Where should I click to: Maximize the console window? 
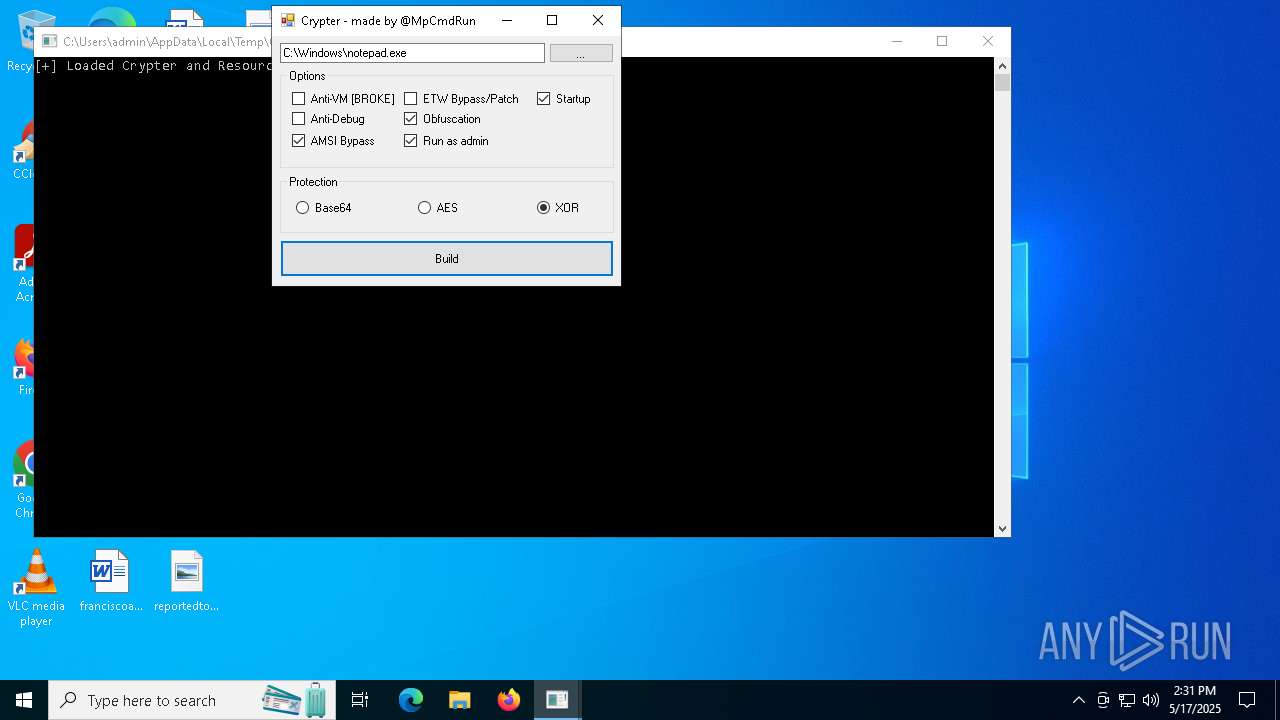(x=942, y=41)
